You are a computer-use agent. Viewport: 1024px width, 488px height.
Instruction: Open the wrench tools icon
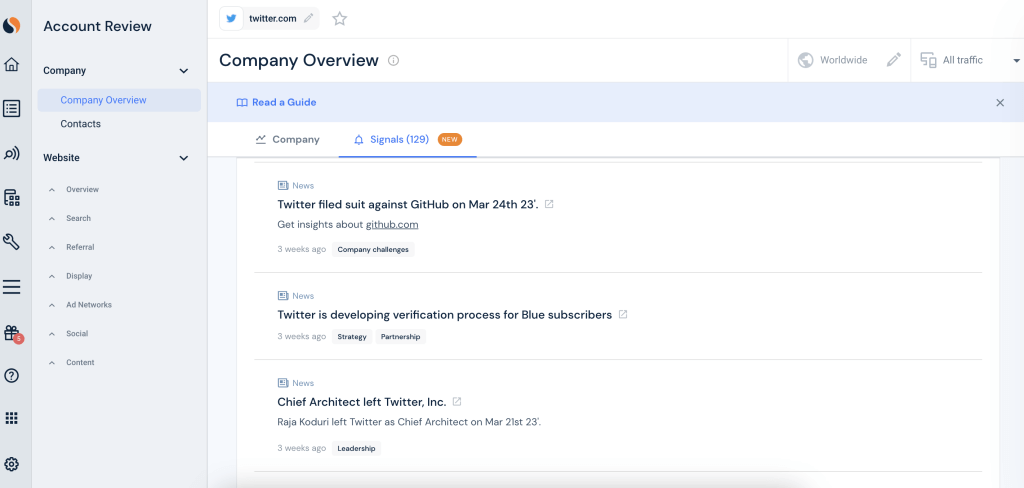tap(11, 242)
